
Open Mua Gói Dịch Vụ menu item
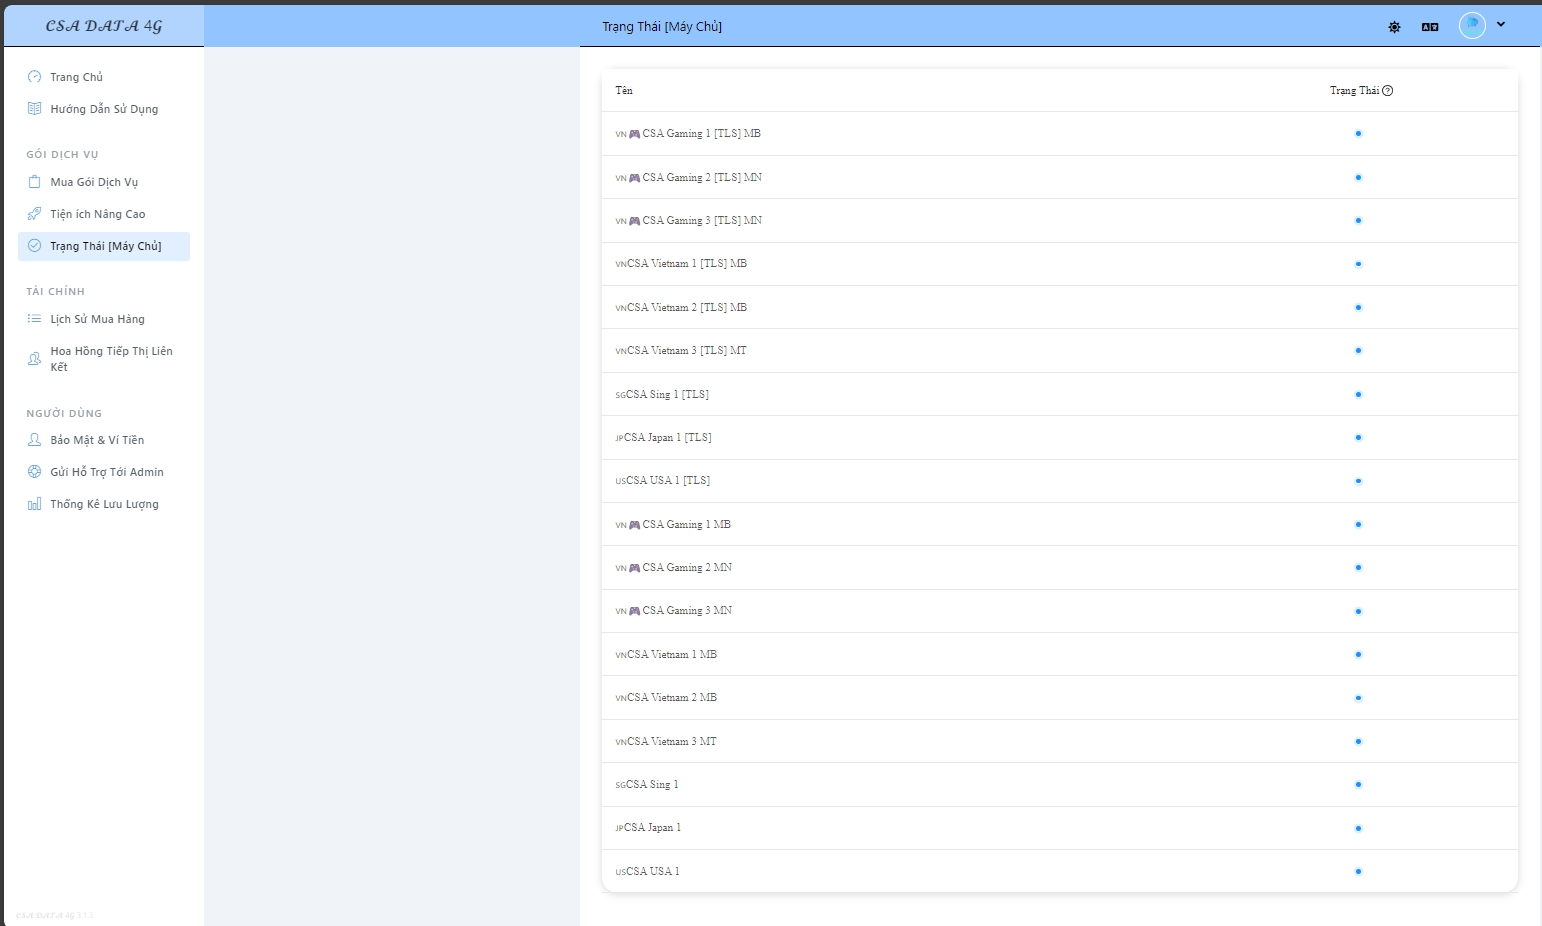pyautogui.click(x=94, y=182)
